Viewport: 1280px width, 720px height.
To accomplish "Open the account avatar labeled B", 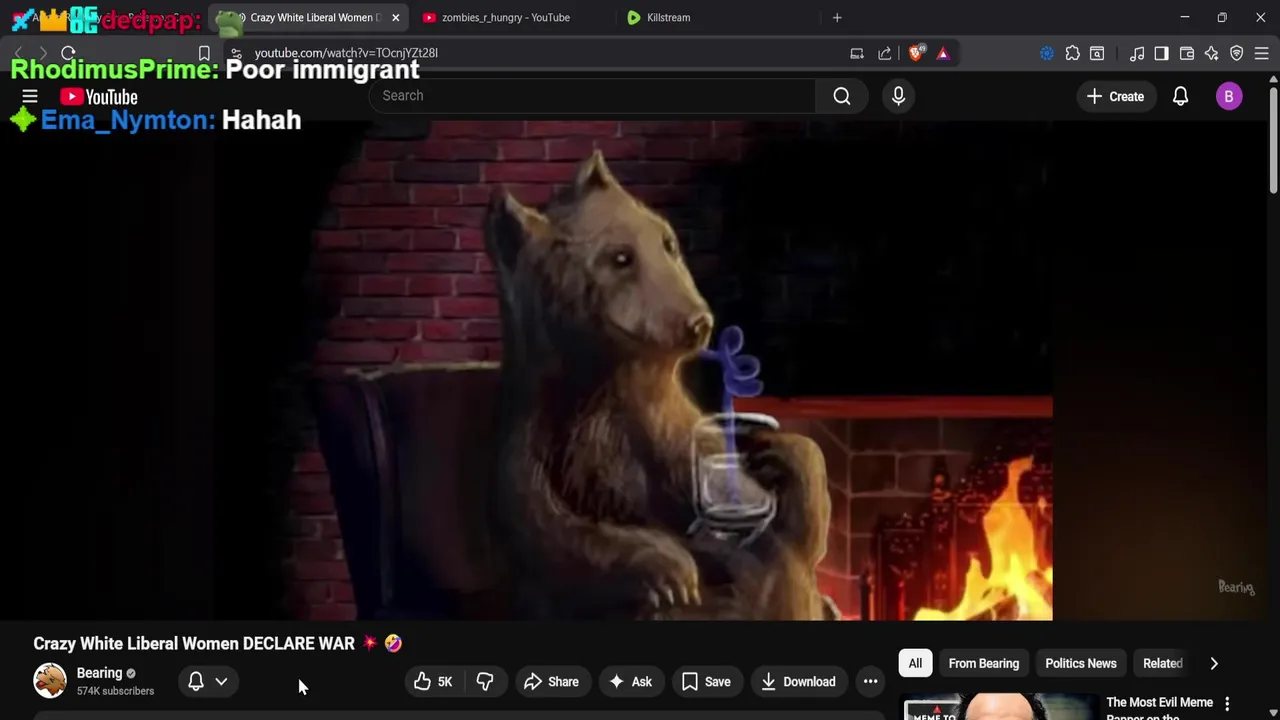I will [x=1229, y=96].
